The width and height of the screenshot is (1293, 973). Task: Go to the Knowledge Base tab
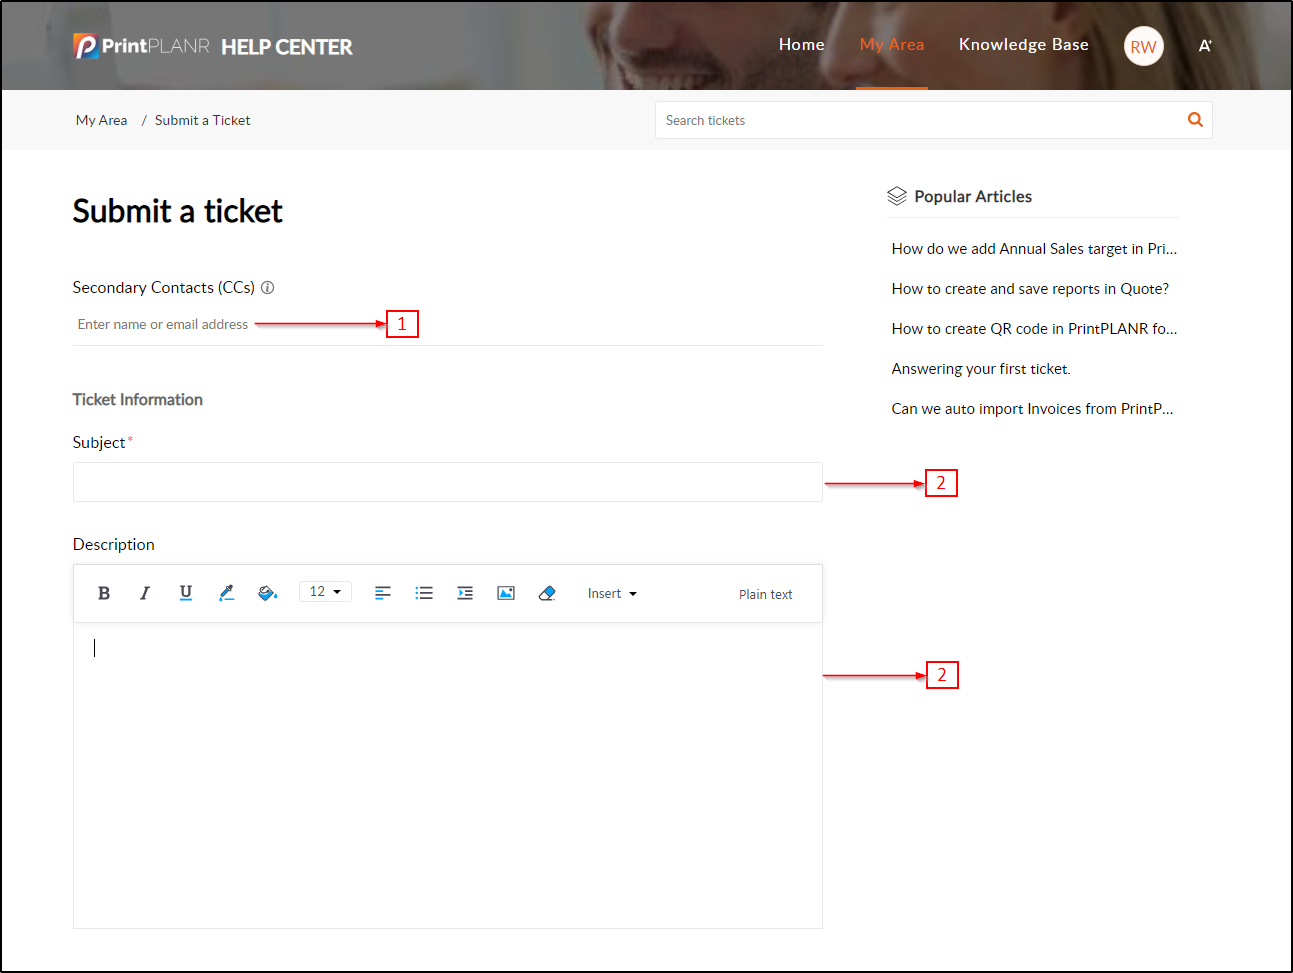pos(1023,45)
